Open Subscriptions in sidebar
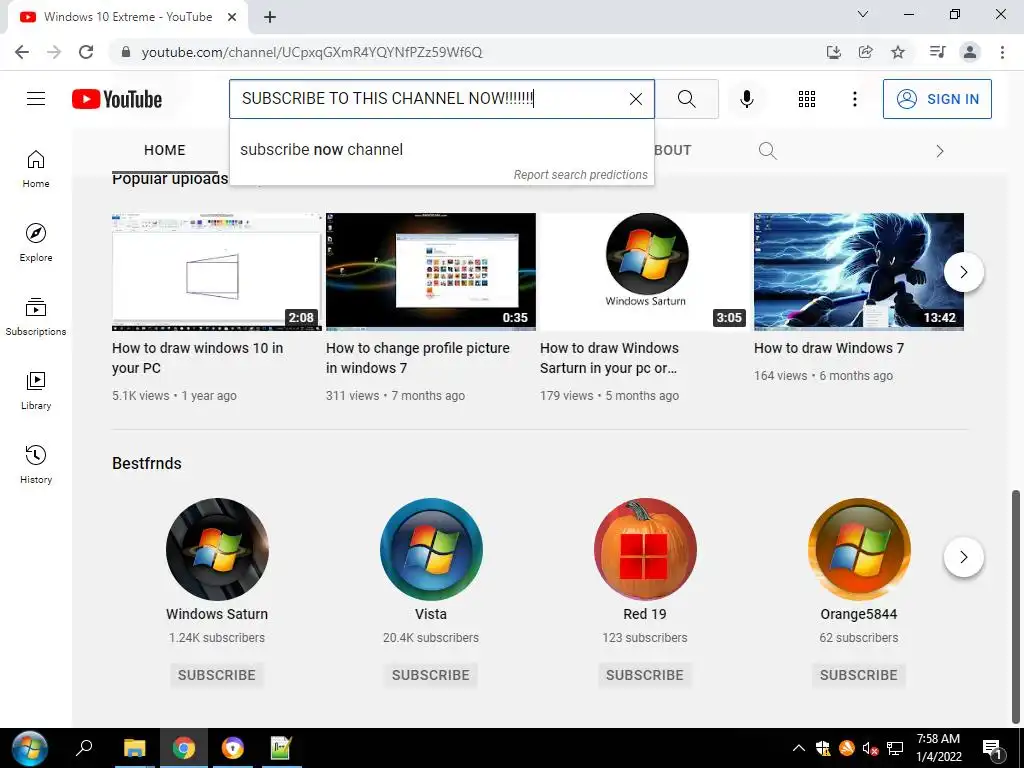The image size is (1024, 768). coord(36,317)
